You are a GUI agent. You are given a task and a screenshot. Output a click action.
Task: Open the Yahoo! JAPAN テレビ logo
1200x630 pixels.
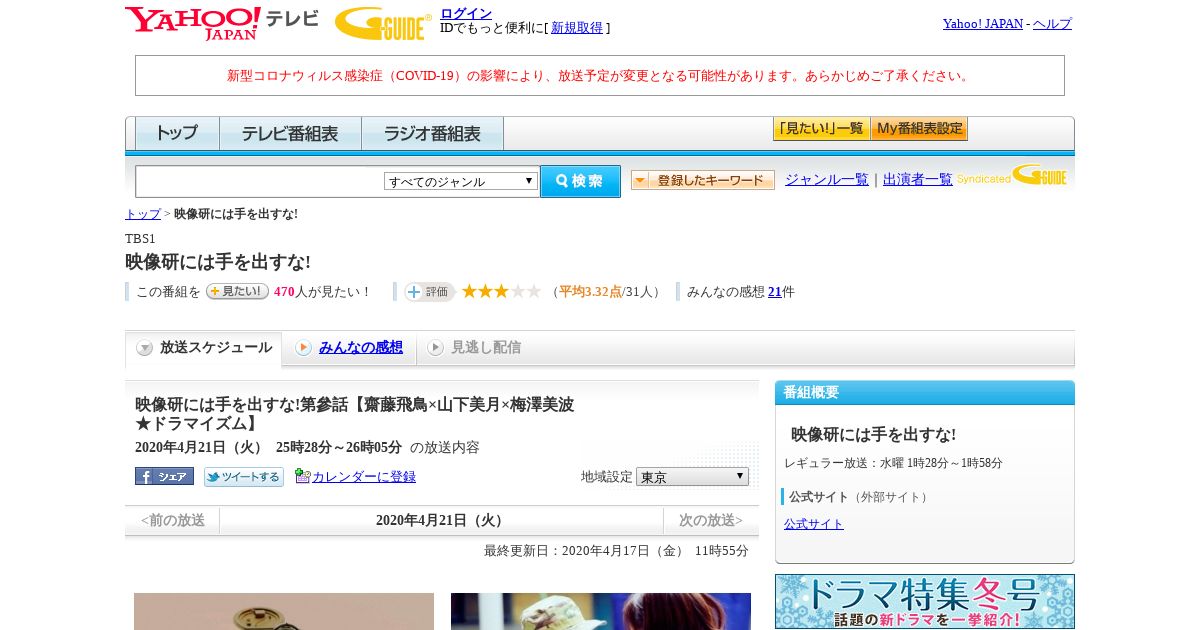pos(221,23)
